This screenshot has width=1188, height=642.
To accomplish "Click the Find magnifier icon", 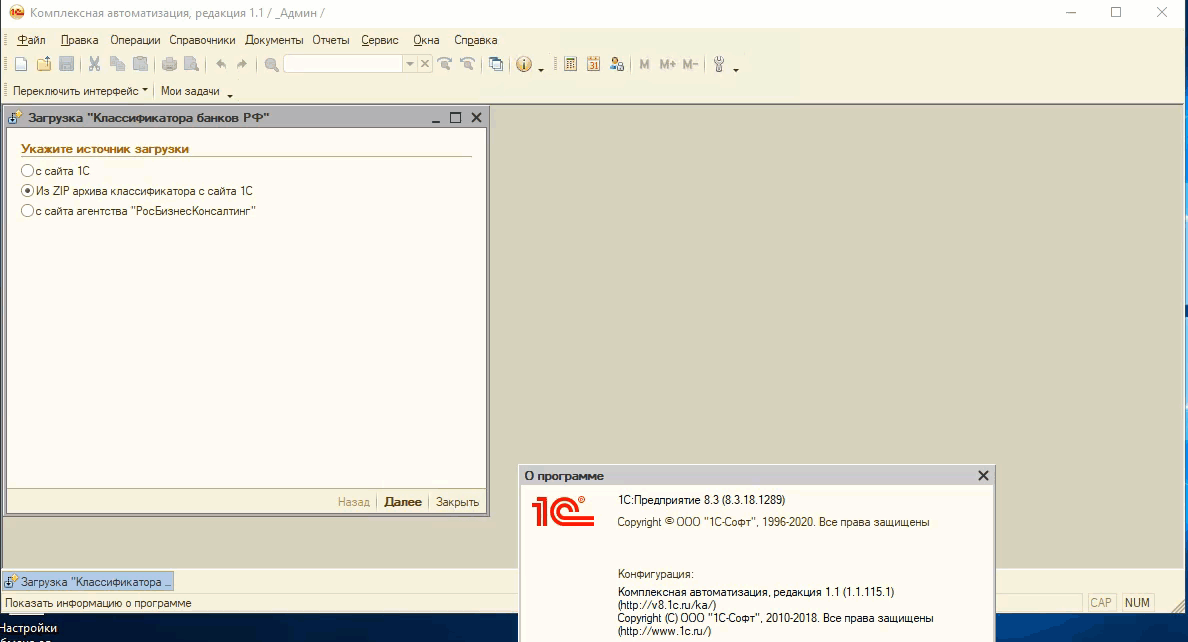I will pyautogui.click(x=271, y=64).
